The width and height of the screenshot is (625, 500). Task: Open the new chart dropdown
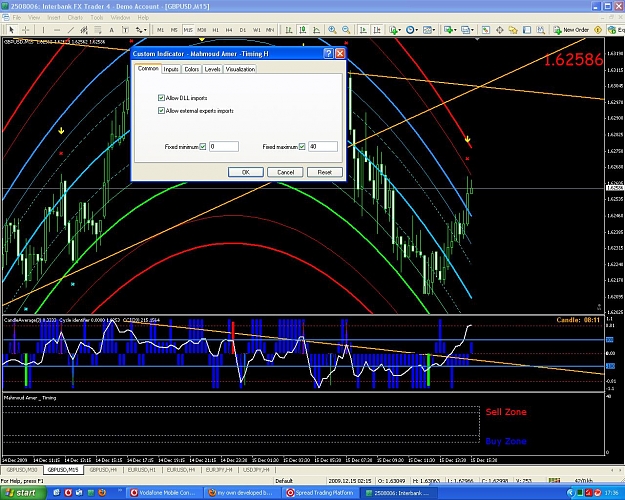[450, 30]
